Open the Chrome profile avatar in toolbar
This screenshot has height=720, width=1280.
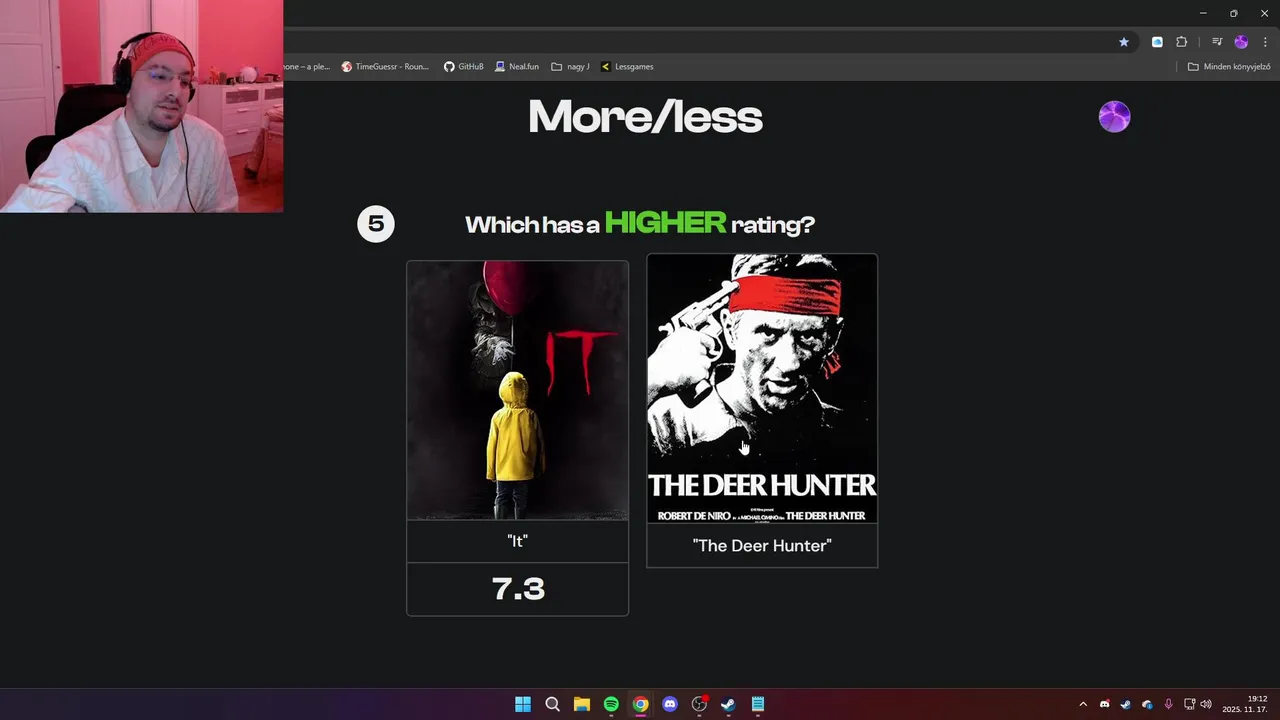1241,42
